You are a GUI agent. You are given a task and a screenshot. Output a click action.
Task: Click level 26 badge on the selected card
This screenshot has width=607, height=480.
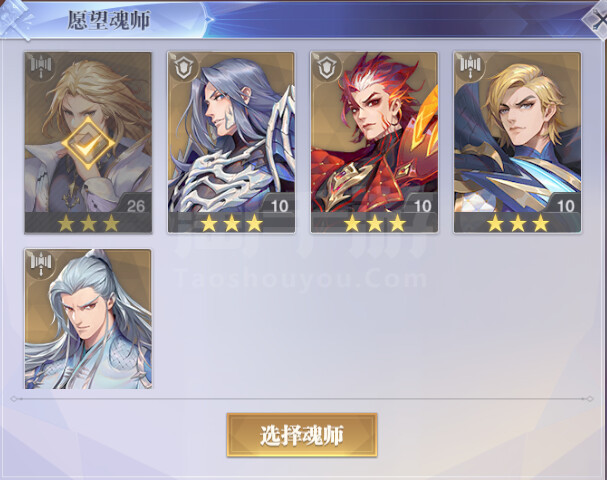[135, 205]
